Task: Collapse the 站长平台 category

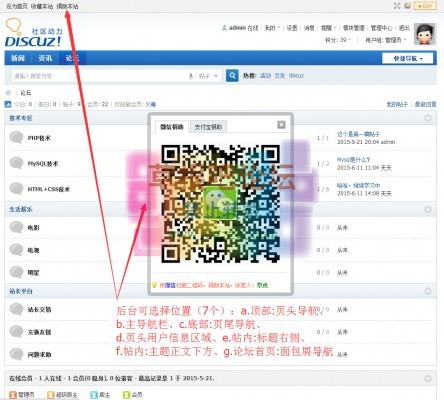Action: pyautogui.click(x=428, y=291)
